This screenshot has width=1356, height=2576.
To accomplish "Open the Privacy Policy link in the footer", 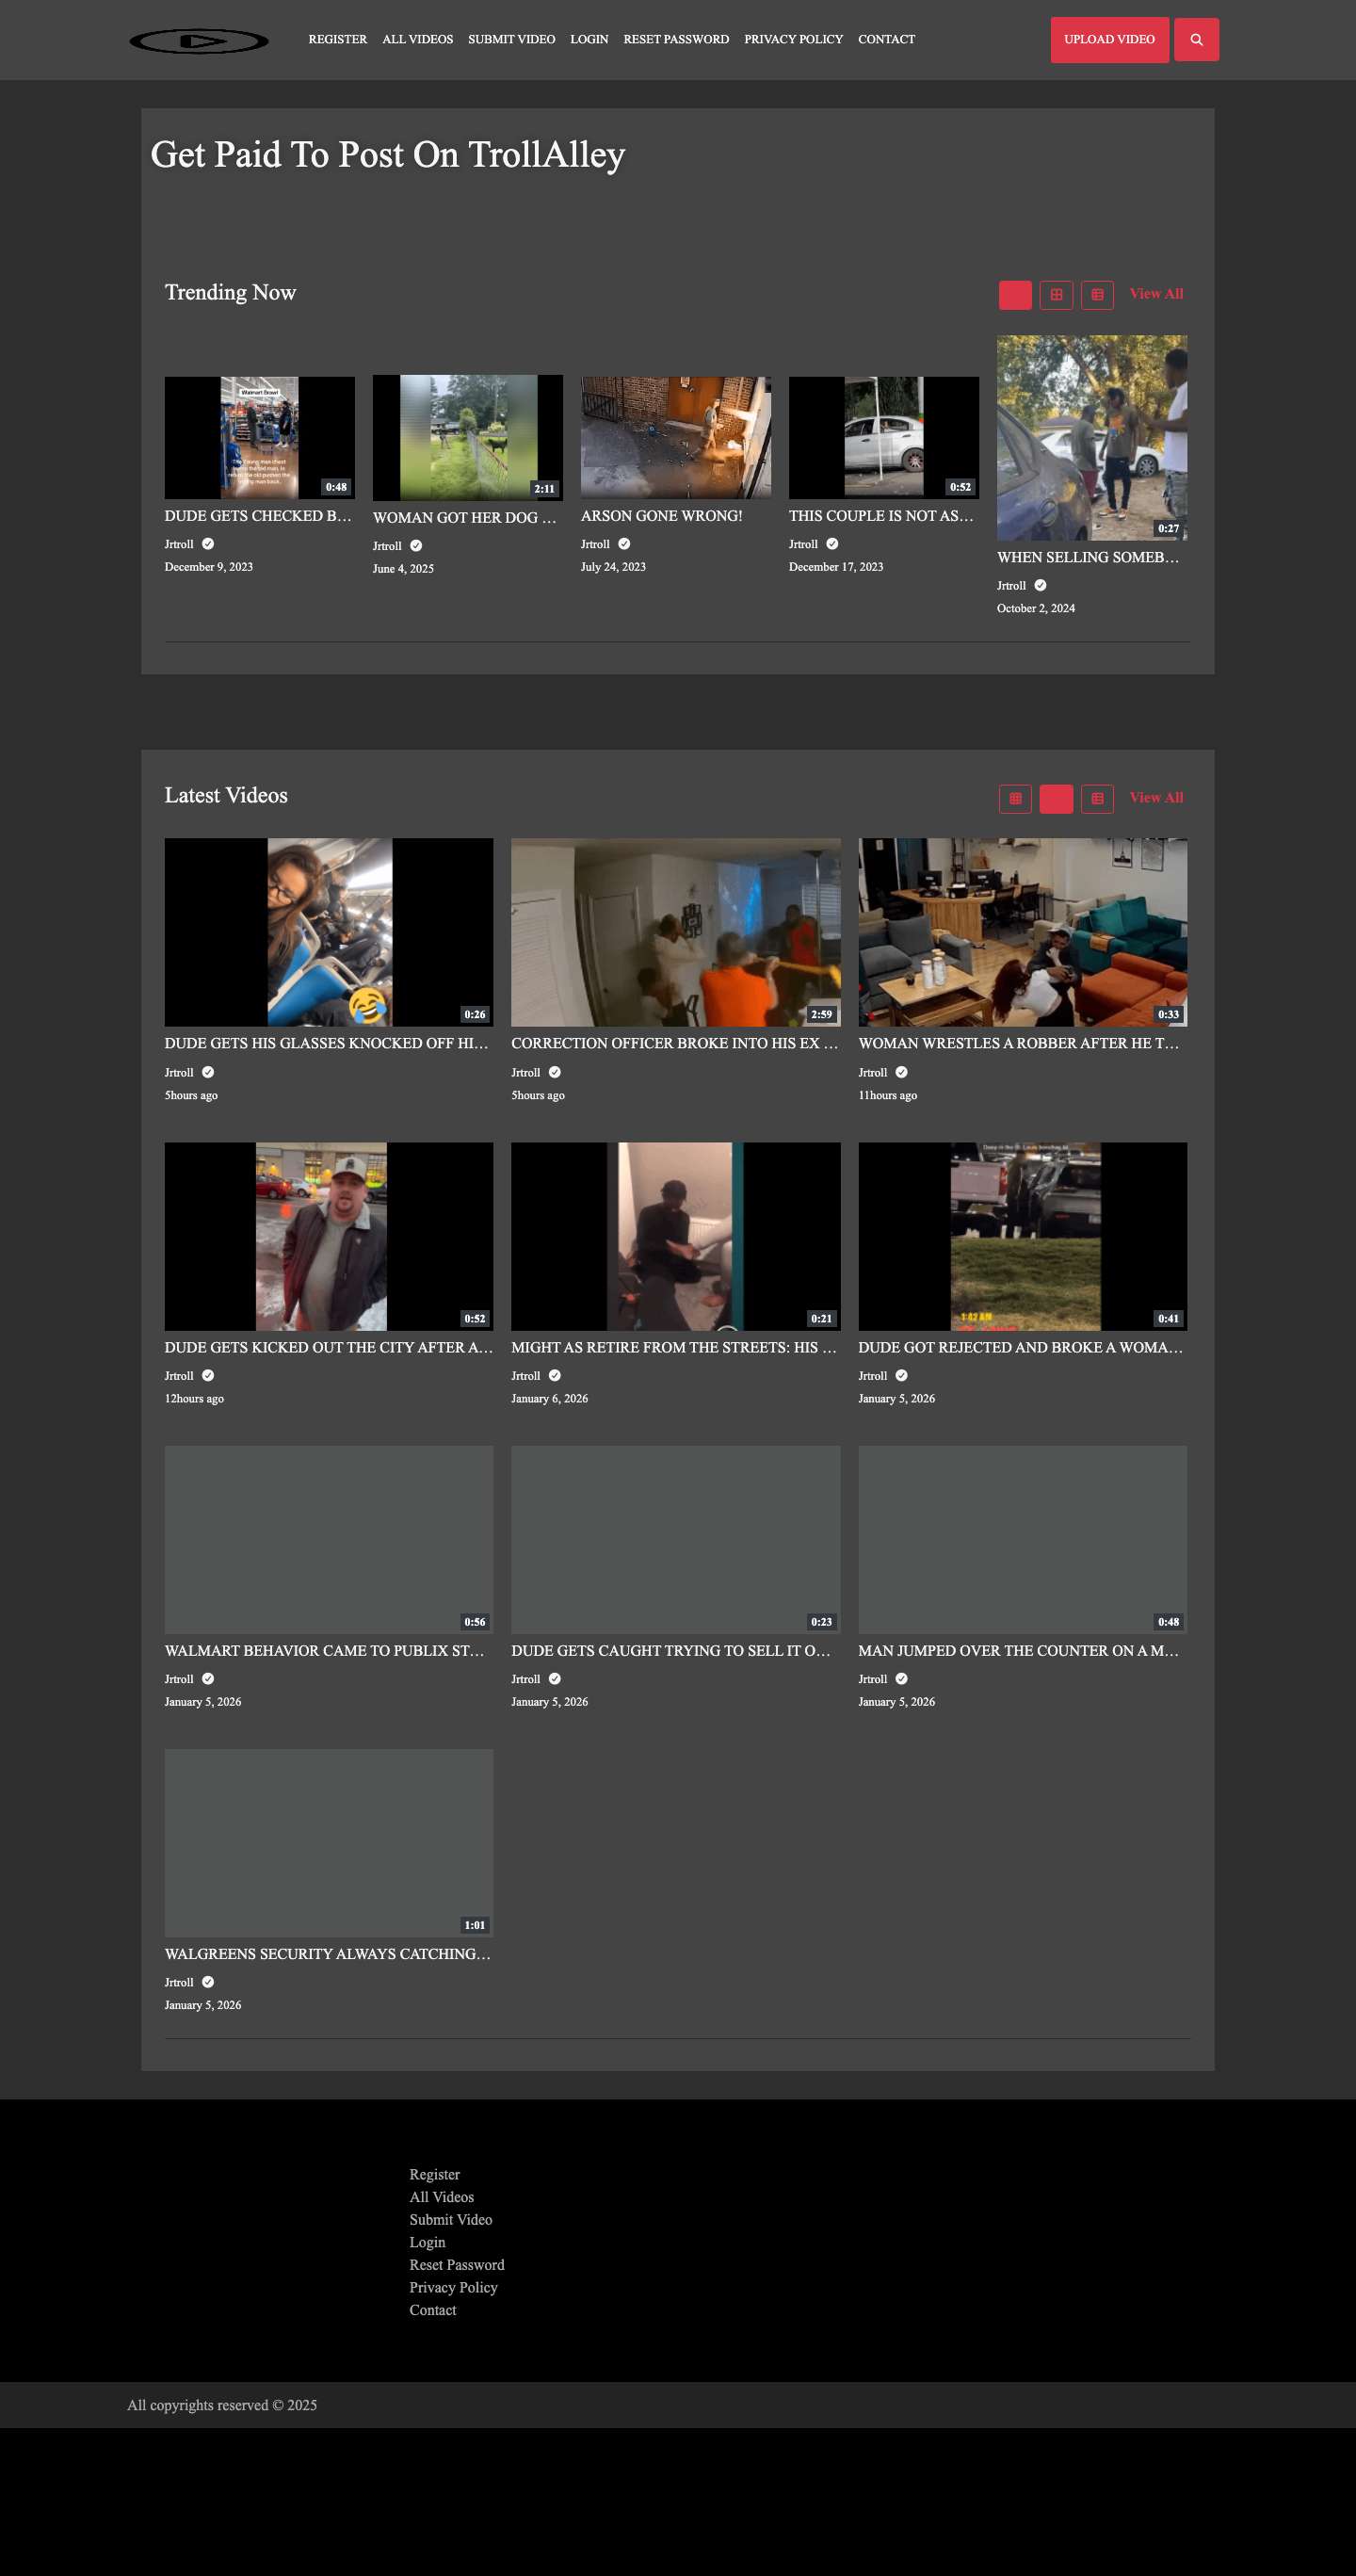I will point(453,2288).
